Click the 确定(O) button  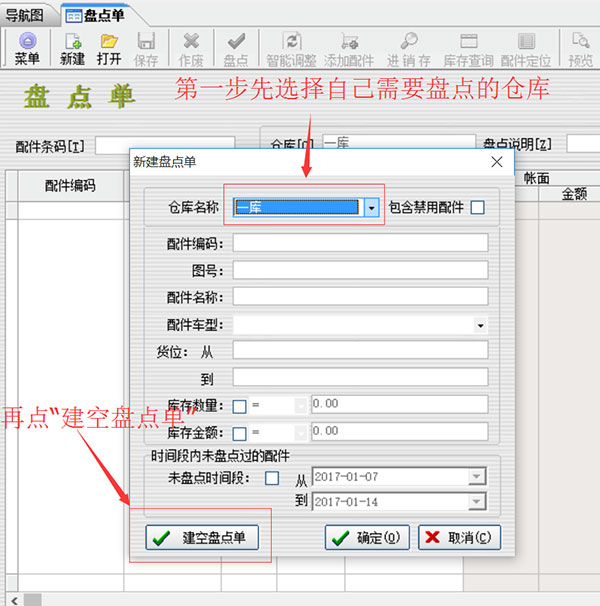point(367,538)
